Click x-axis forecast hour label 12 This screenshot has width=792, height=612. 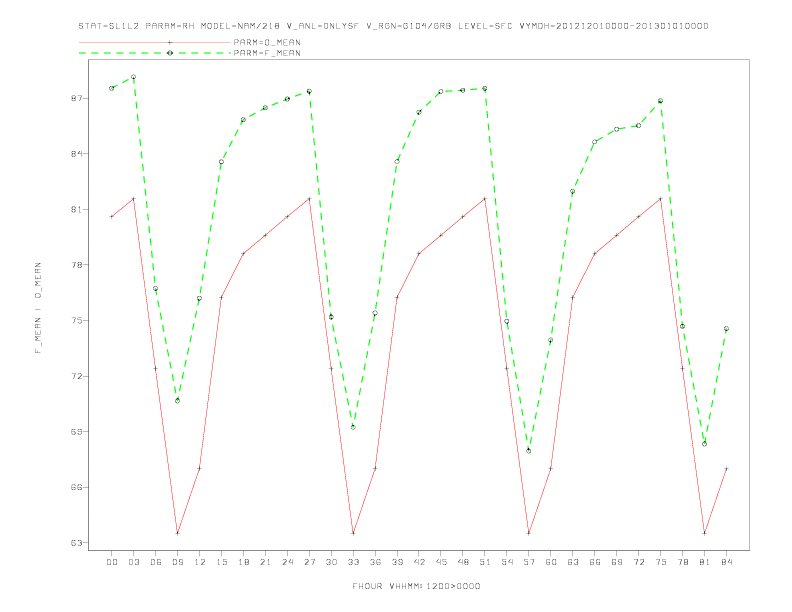[200, 562]
